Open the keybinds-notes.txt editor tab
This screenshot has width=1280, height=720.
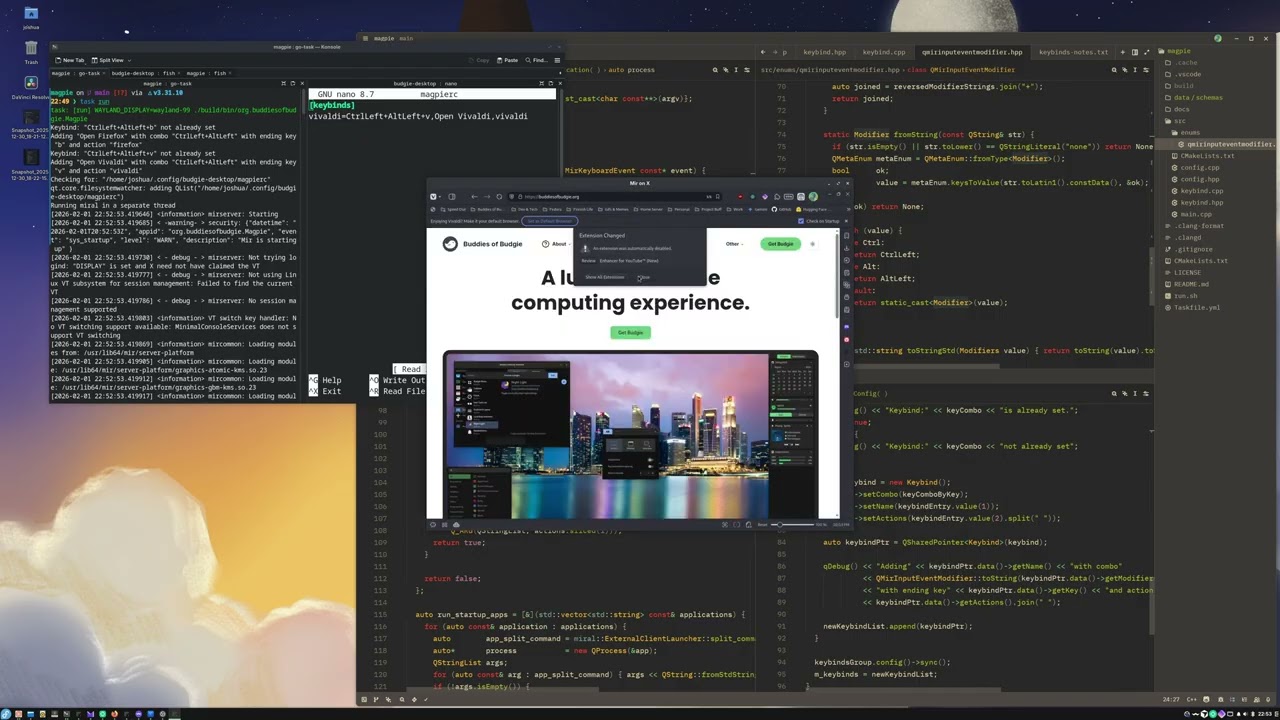(x=1073, y=52)
